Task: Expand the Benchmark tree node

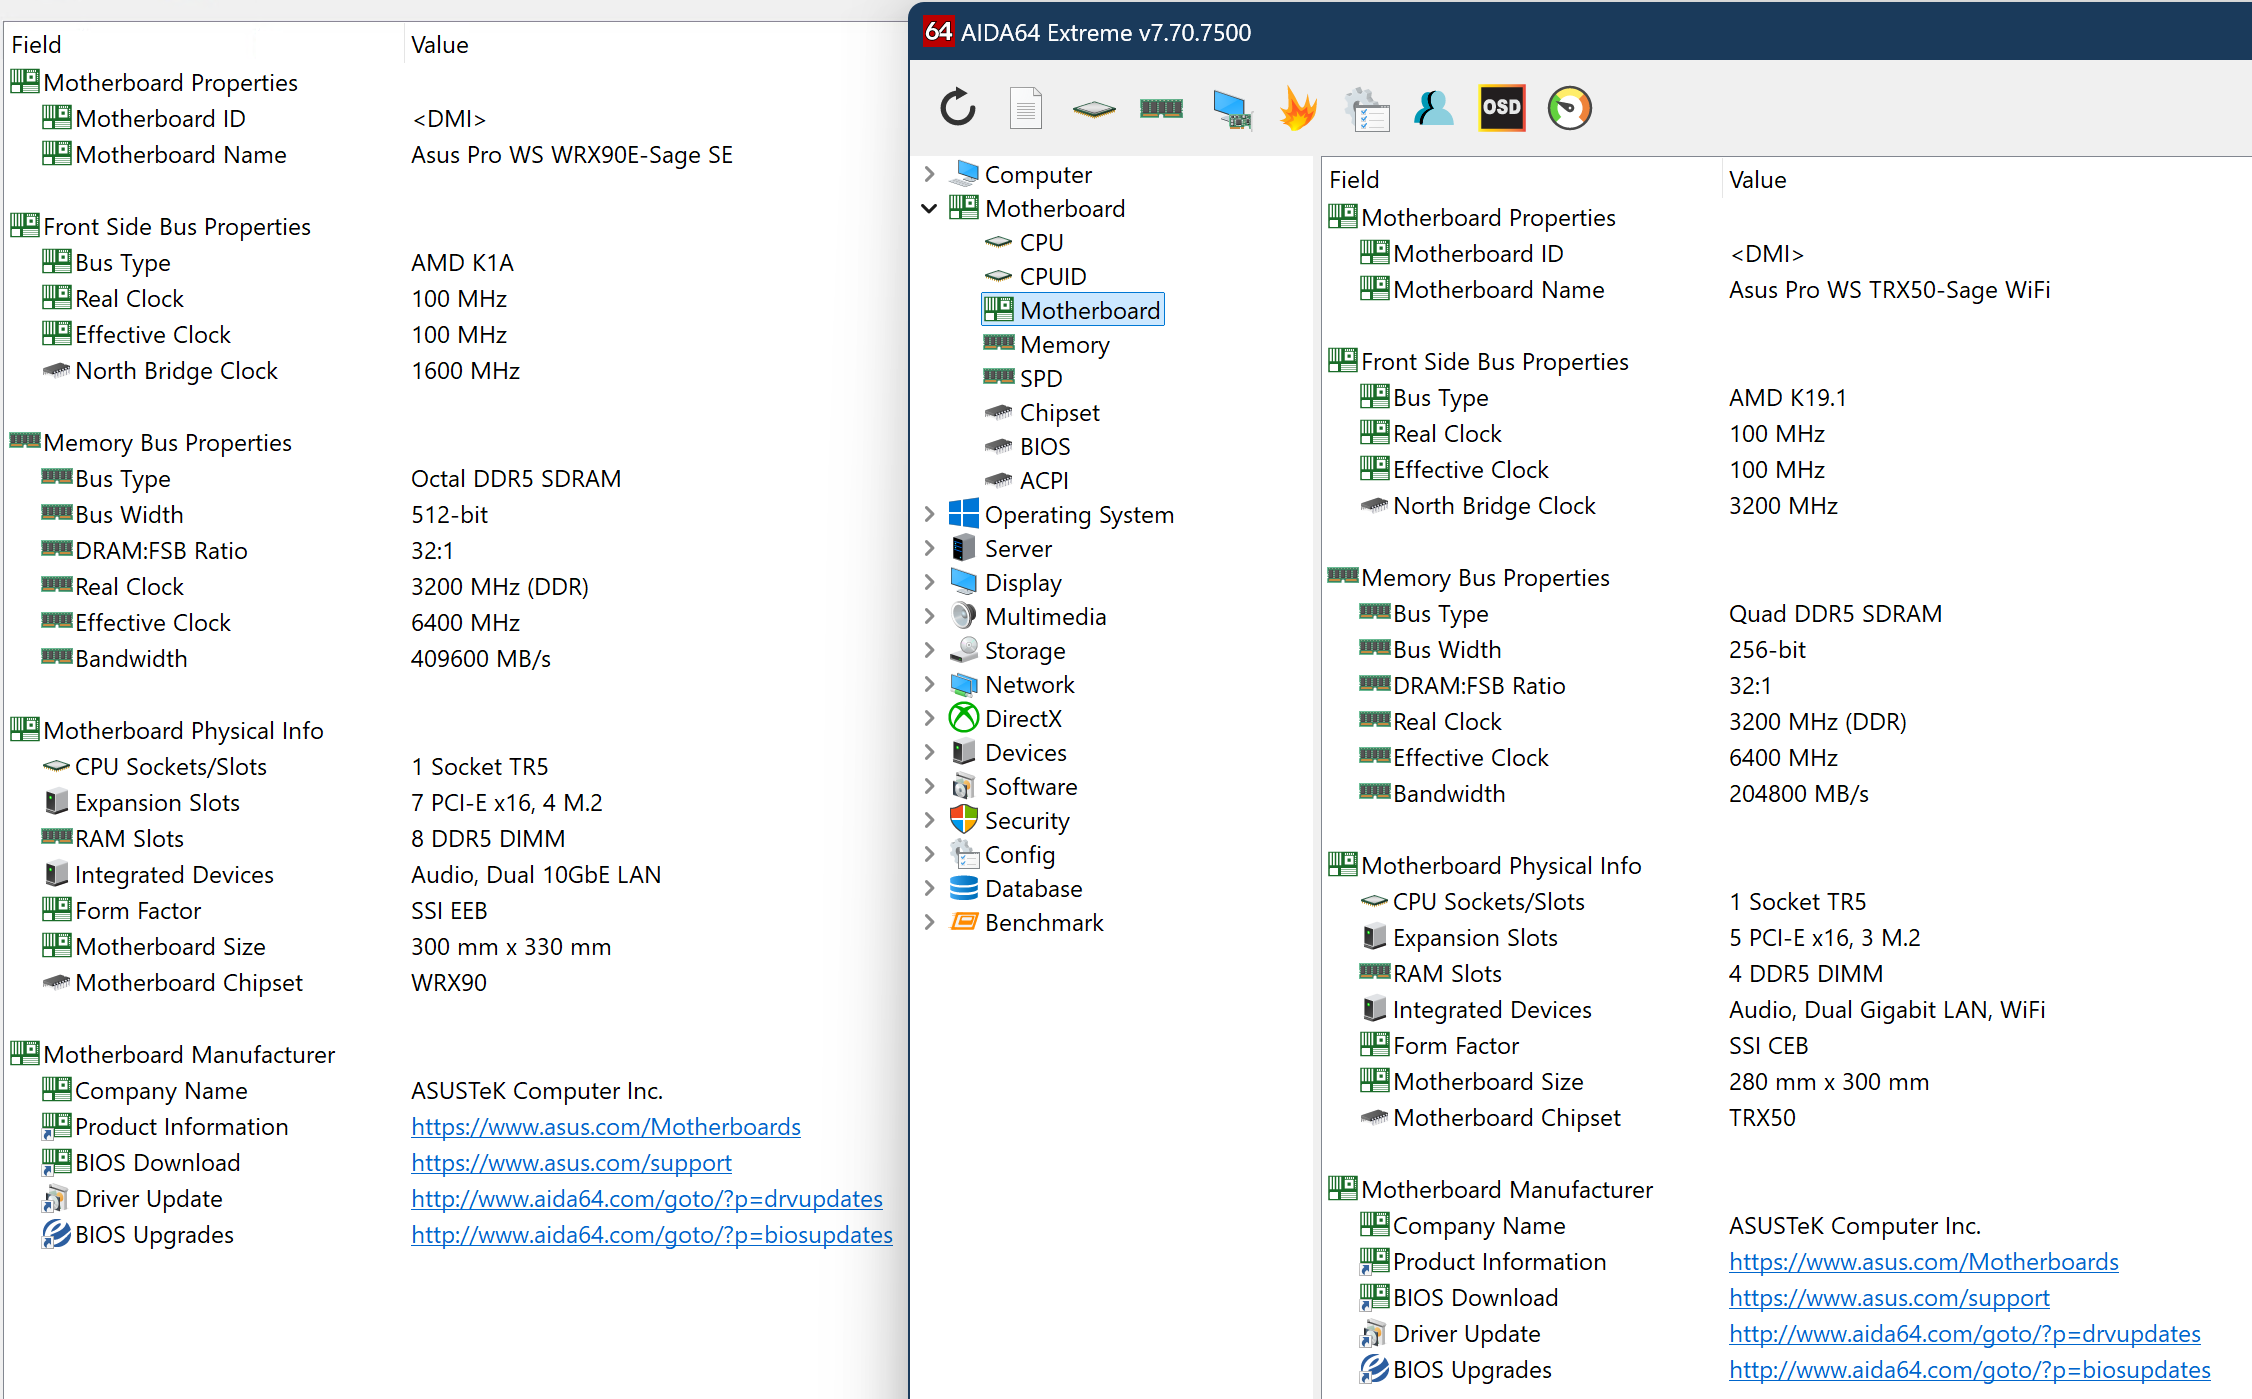Action: tap(929, 922)
